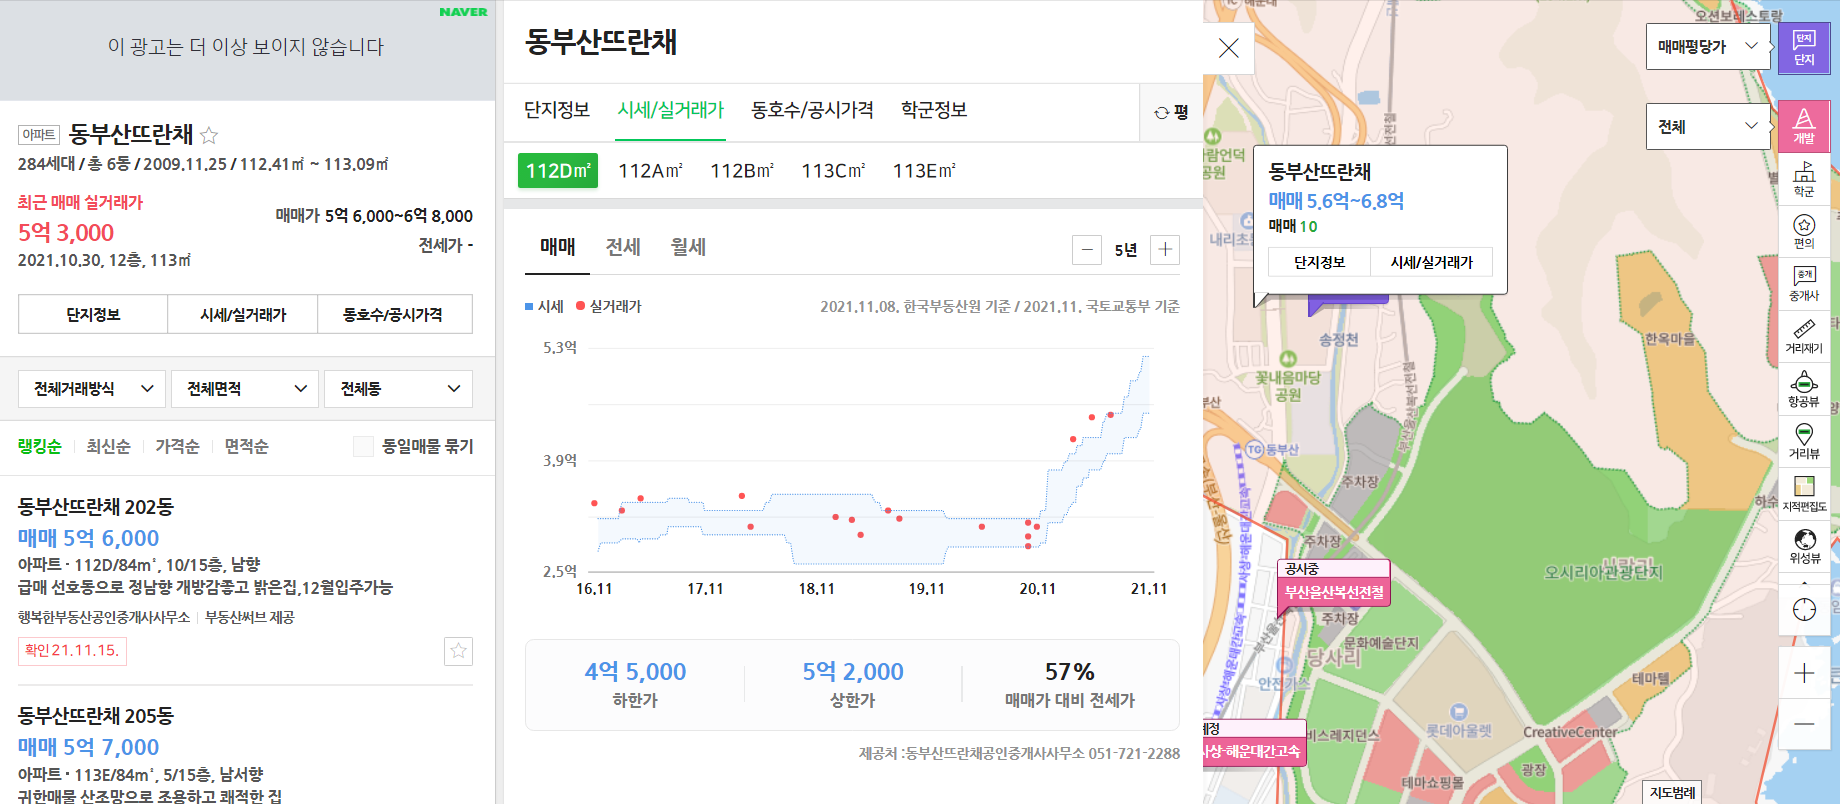Click 단지정보 button in left sidebar
Screen dimensions: 1840x804
pyautogui.click(x=93, y=314)
